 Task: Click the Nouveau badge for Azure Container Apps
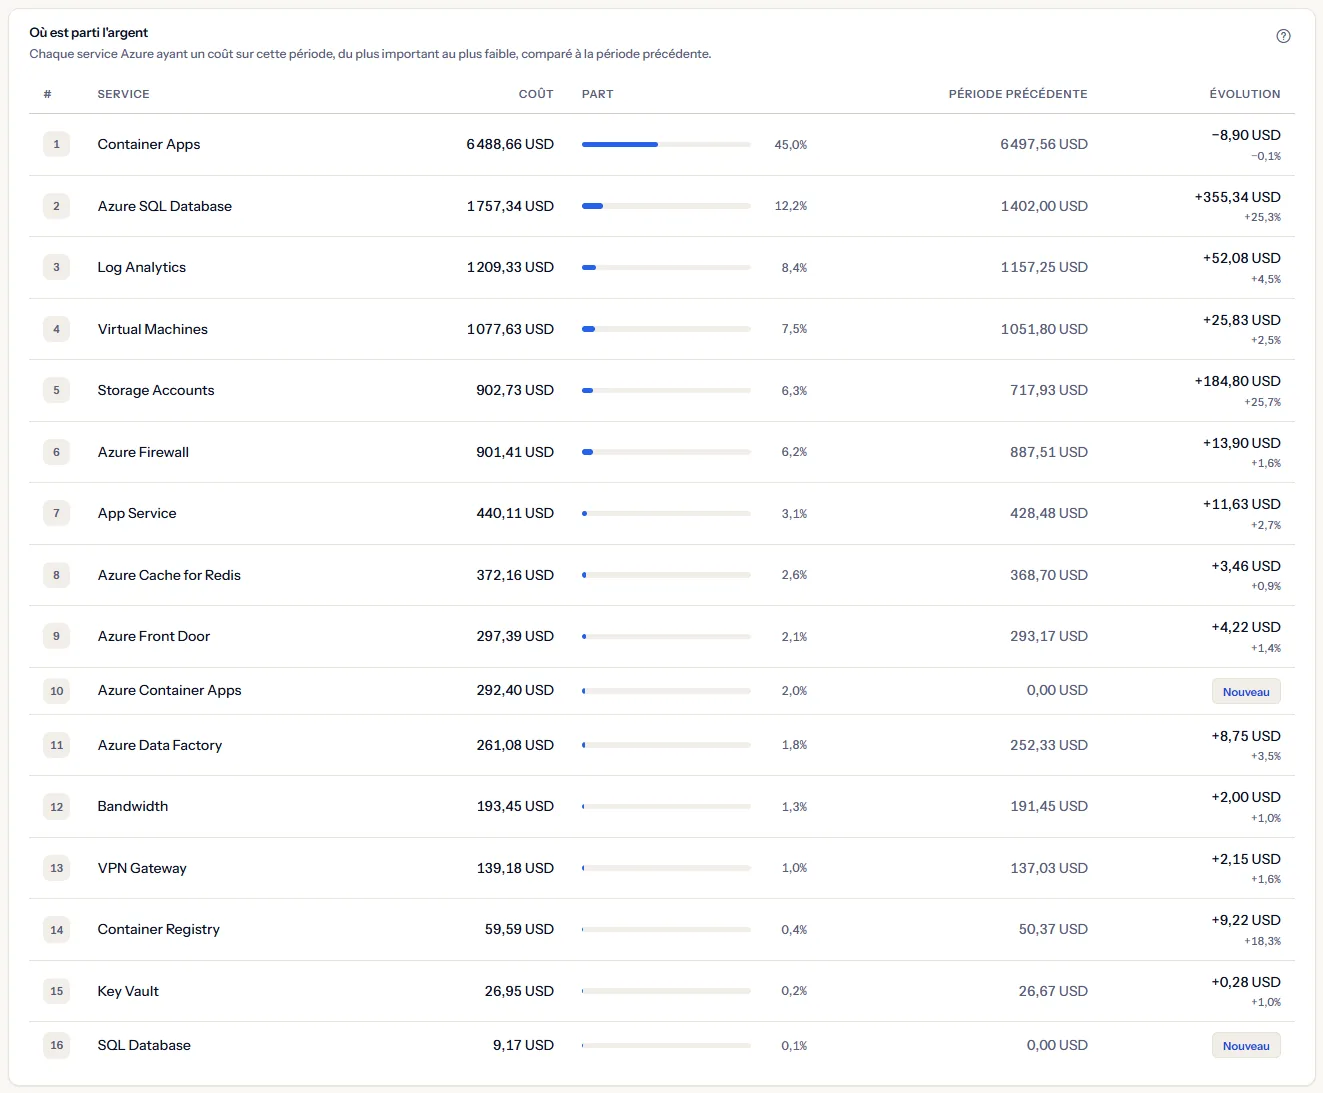click(x=1246, y=691)
